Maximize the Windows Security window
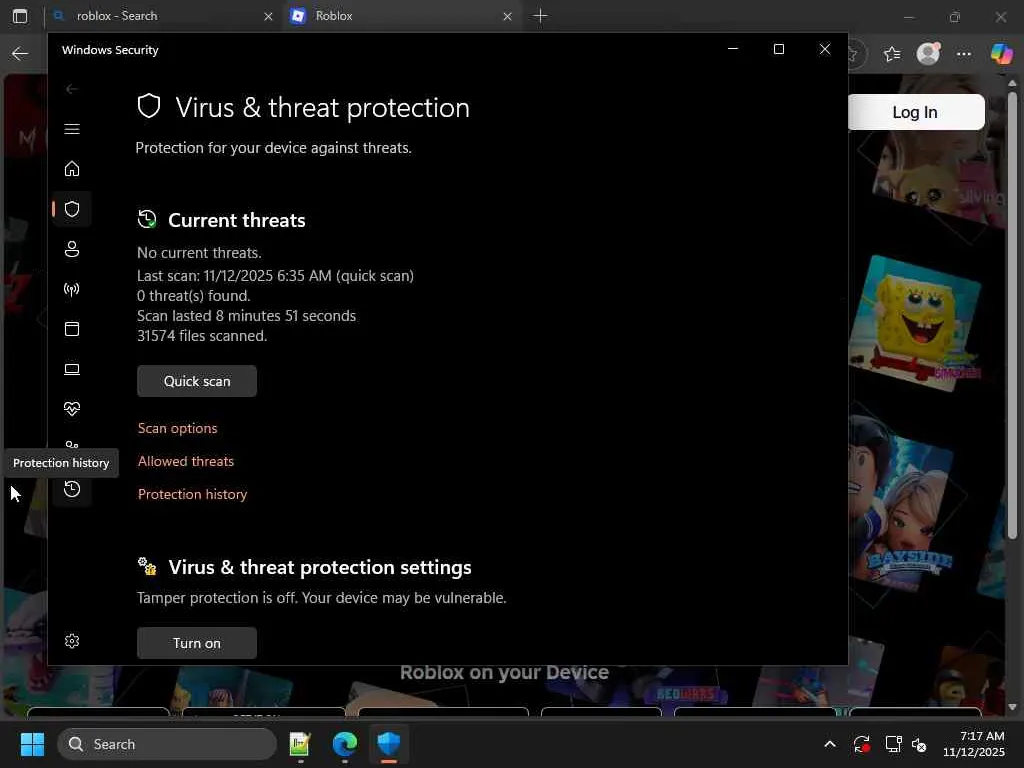 coord(778,49)
